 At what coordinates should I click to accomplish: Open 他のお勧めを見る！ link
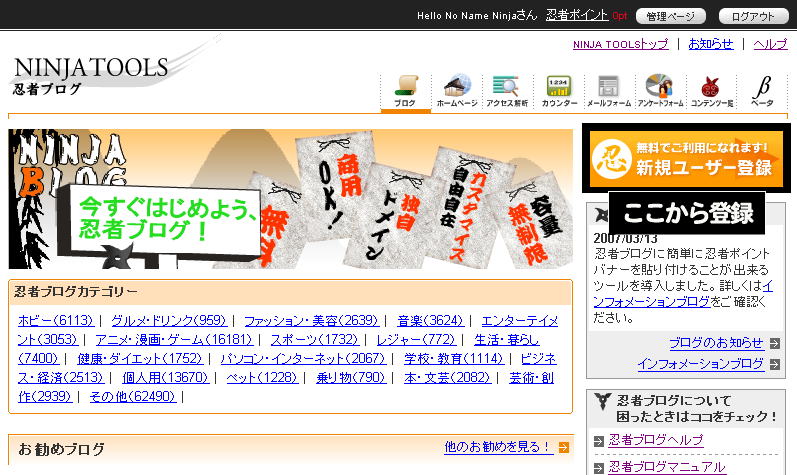pyautogui.click(x=498, y=447)
